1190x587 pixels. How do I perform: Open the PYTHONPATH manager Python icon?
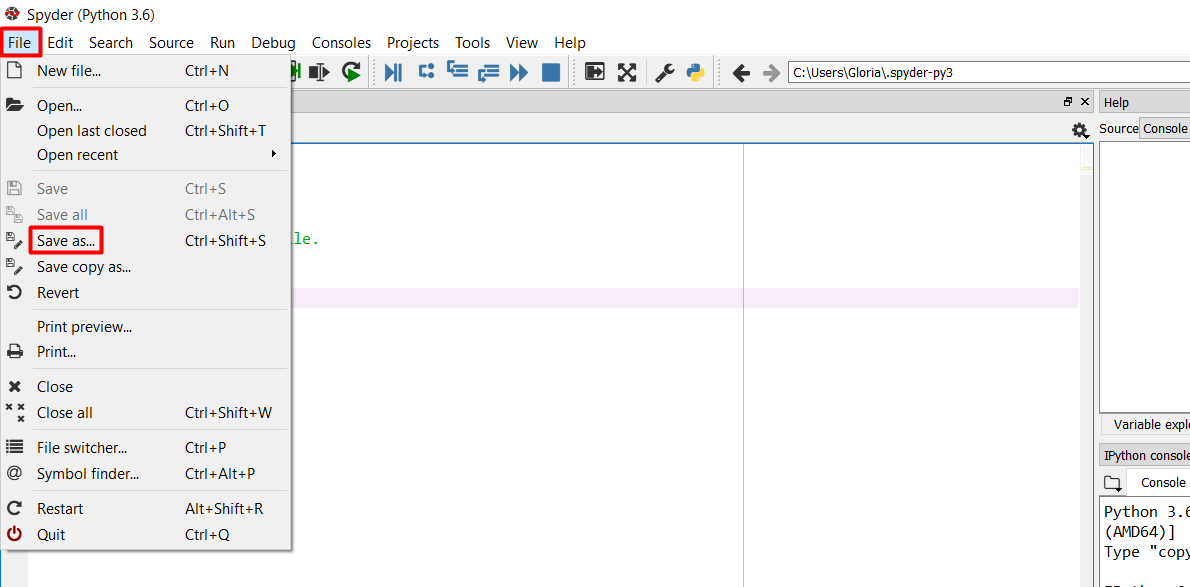tap(696, 72)
